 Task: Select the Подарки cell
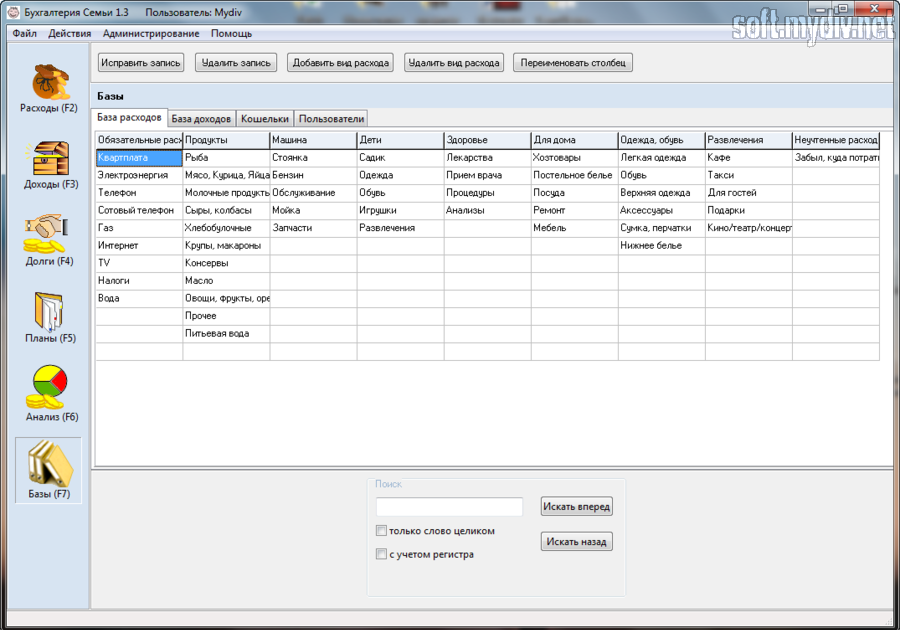(x=748, y=211)
